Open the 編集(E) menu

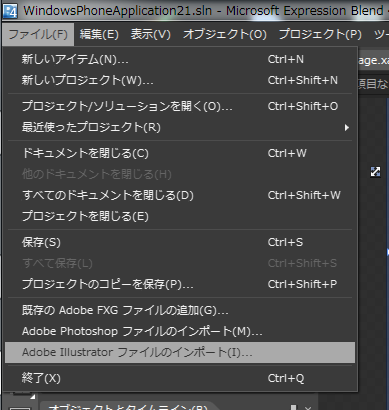(x=99, y=34)
